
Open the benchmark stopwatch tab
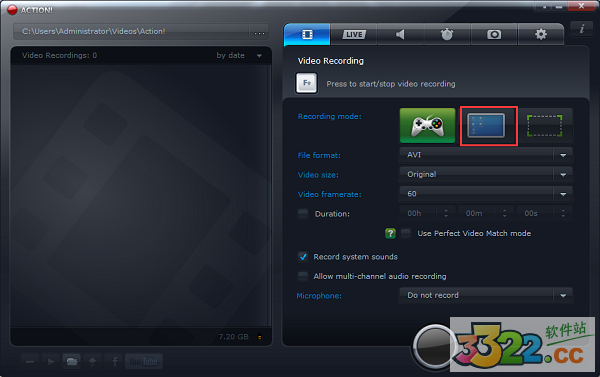coord(447,34)
